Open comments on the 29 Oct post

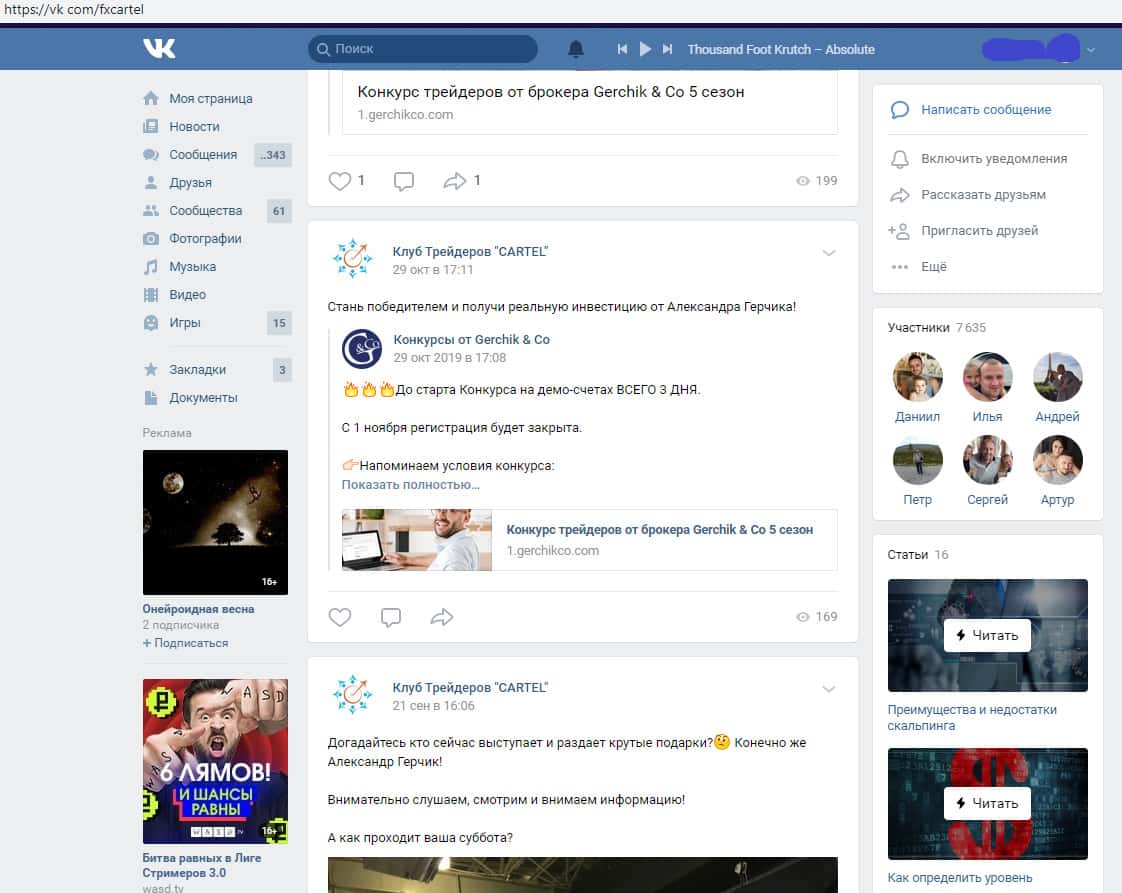tap(392, 617)
